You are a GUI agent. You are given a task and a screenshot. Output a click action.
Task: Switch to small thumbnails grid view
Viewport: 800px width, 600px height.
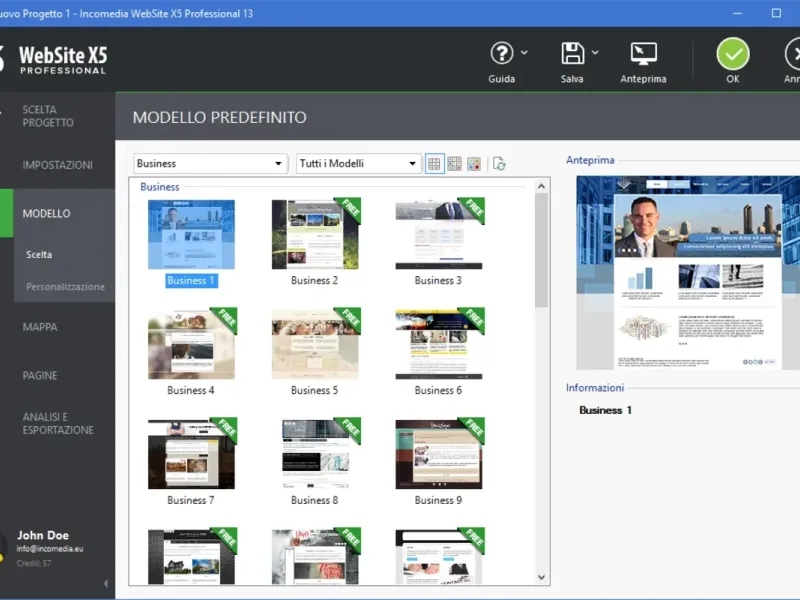[454, 164]
